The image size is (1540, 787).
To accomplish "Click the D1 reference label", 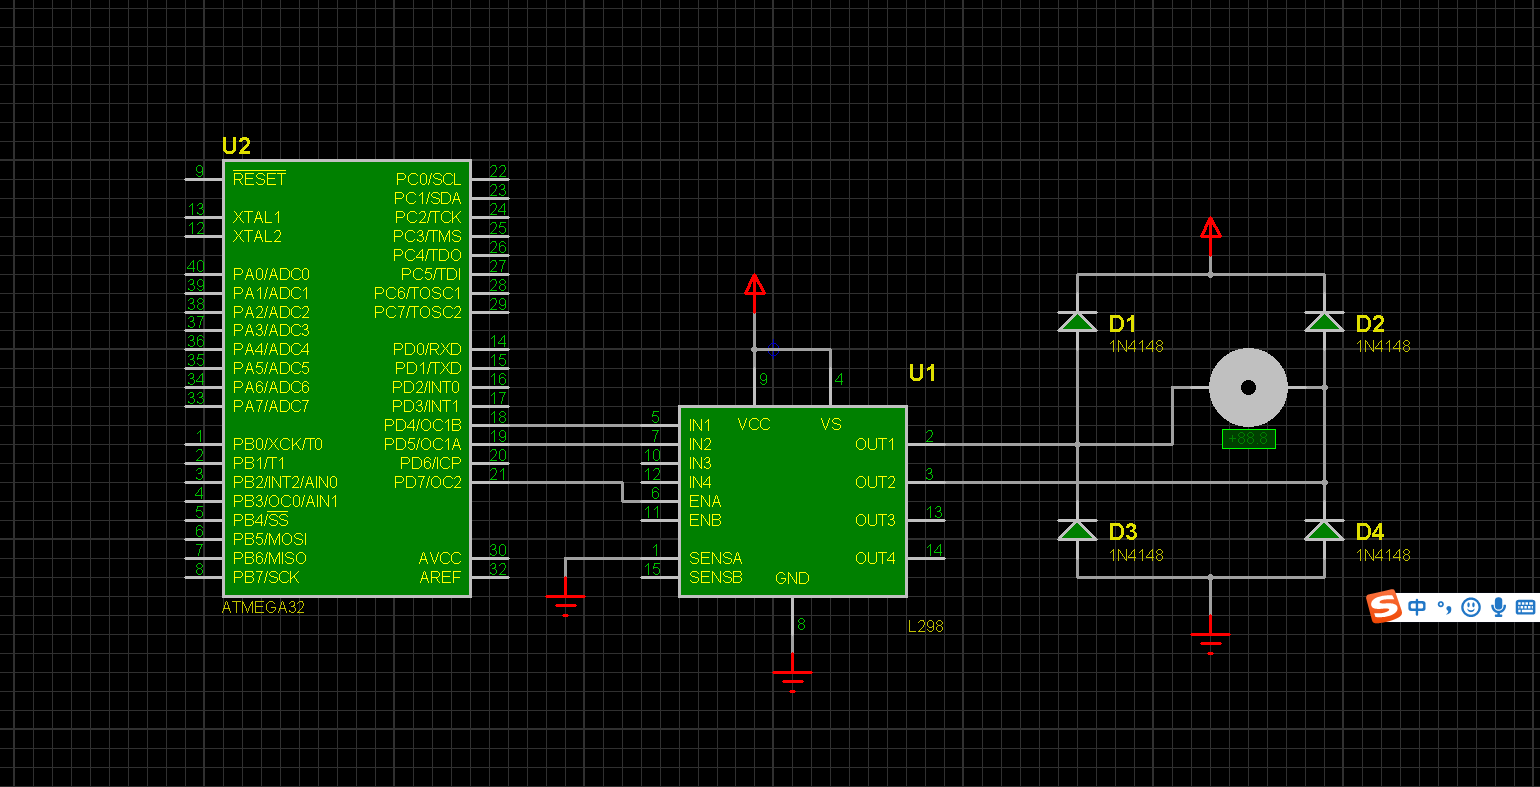I will tap(1123, 324).
